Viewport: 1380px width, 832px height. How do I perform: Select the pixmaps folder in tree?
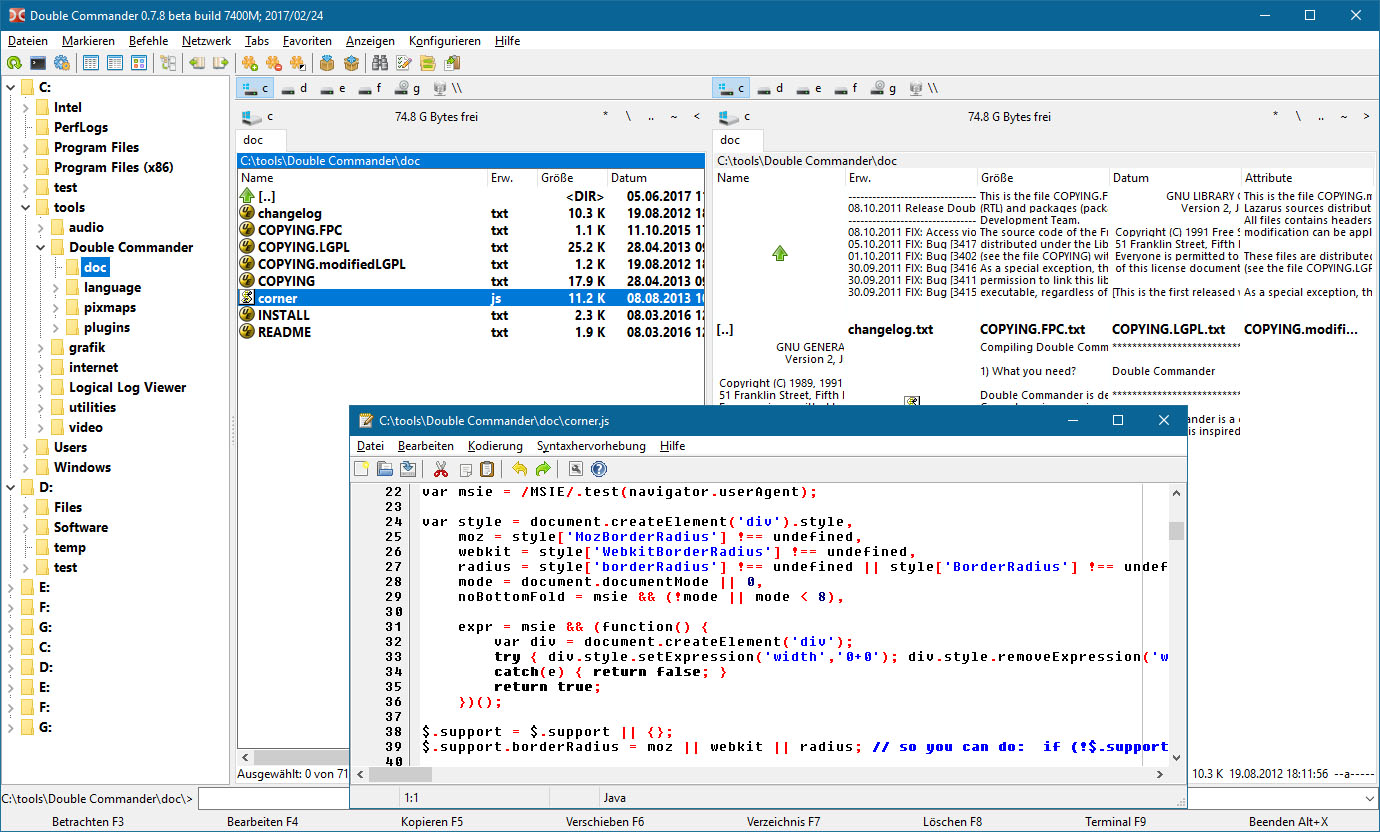pos(110,307)
